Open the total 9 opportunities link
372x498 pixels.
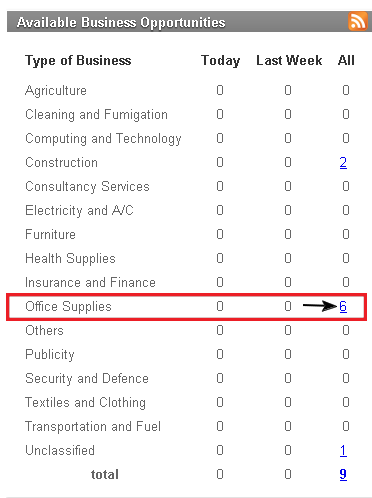click(x=343, y=474)
